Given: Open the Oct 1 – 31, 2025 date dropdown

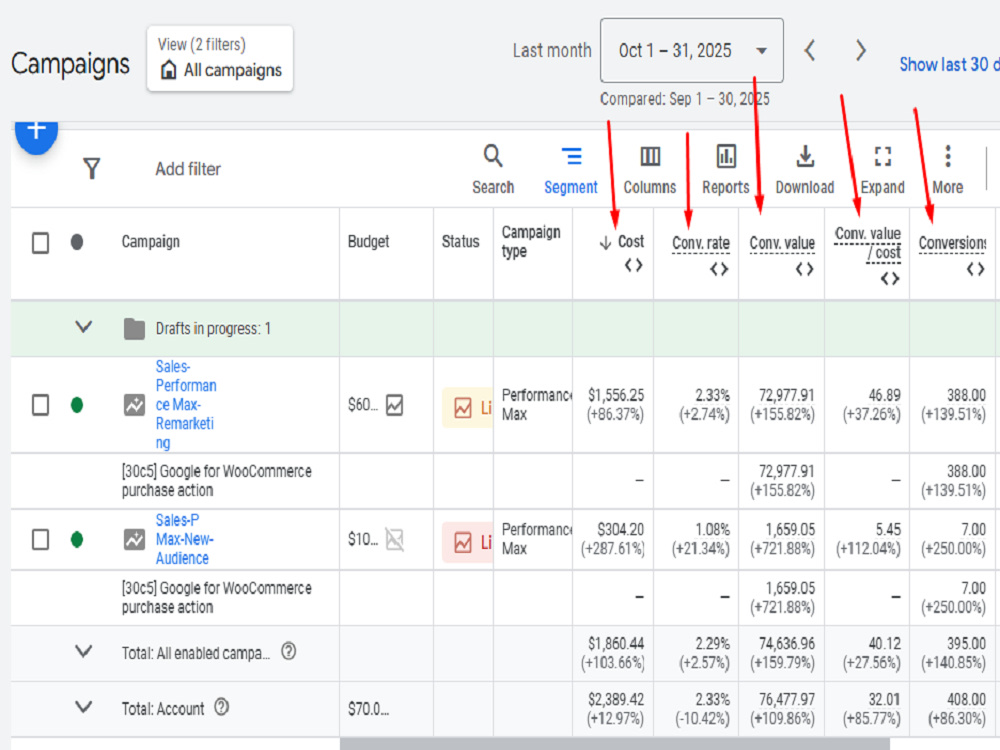Looking at the screenshot, I should 692,50.
